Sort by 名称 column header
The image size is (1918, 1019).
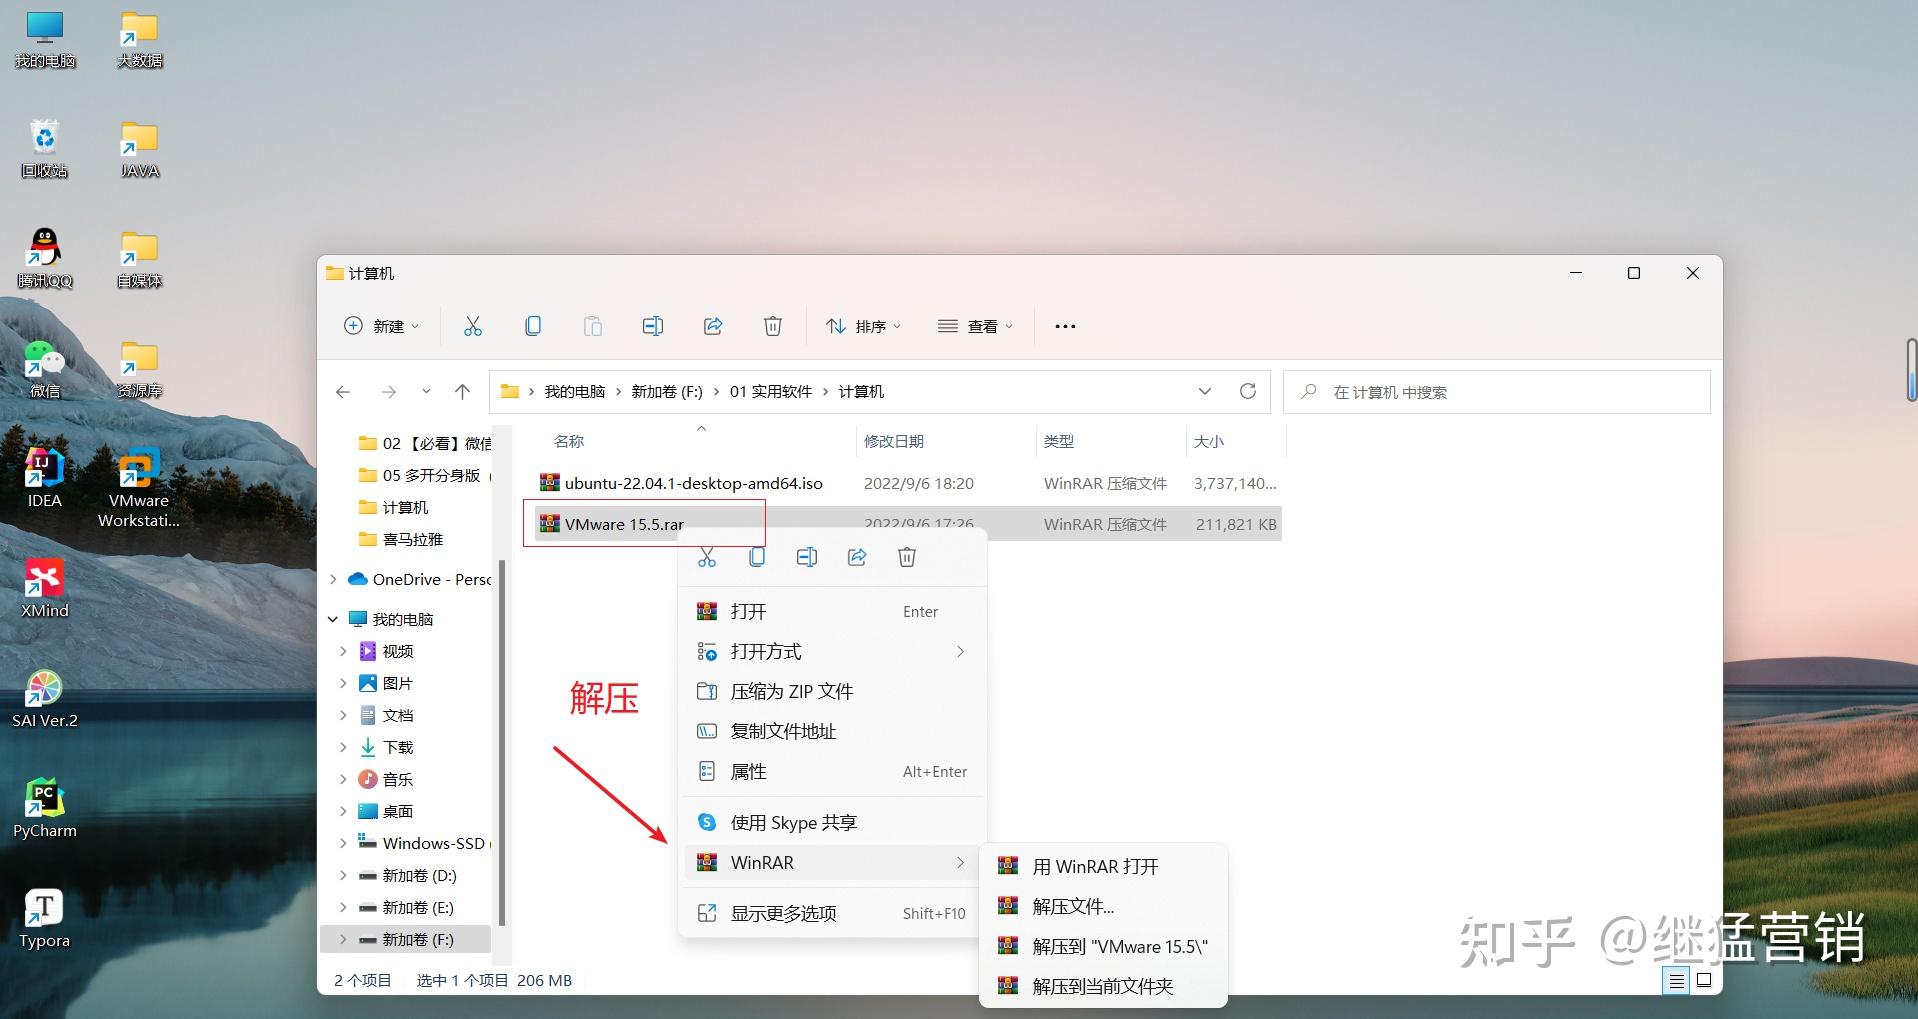point(569,441)
